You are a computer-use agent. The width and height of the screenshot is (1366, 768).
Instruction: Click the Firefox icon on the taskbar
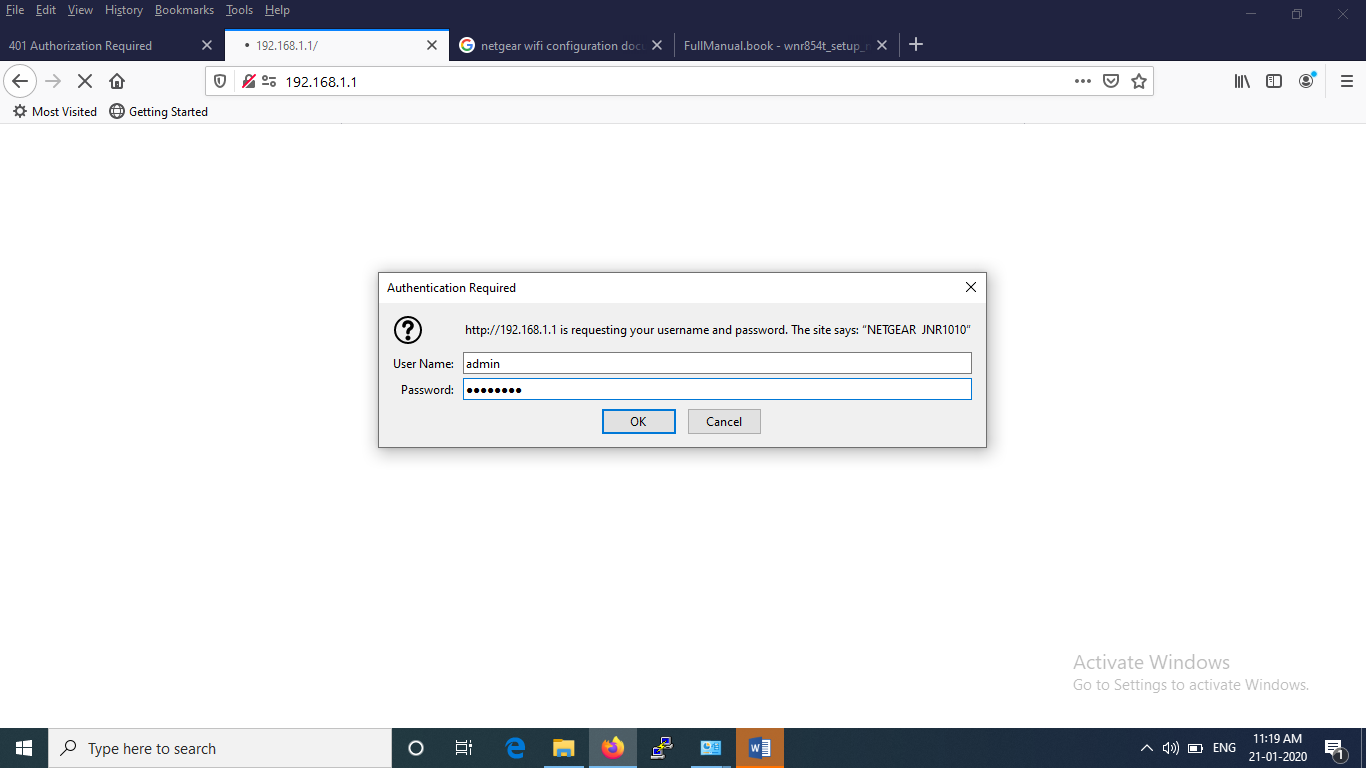[x=613, y=748]
